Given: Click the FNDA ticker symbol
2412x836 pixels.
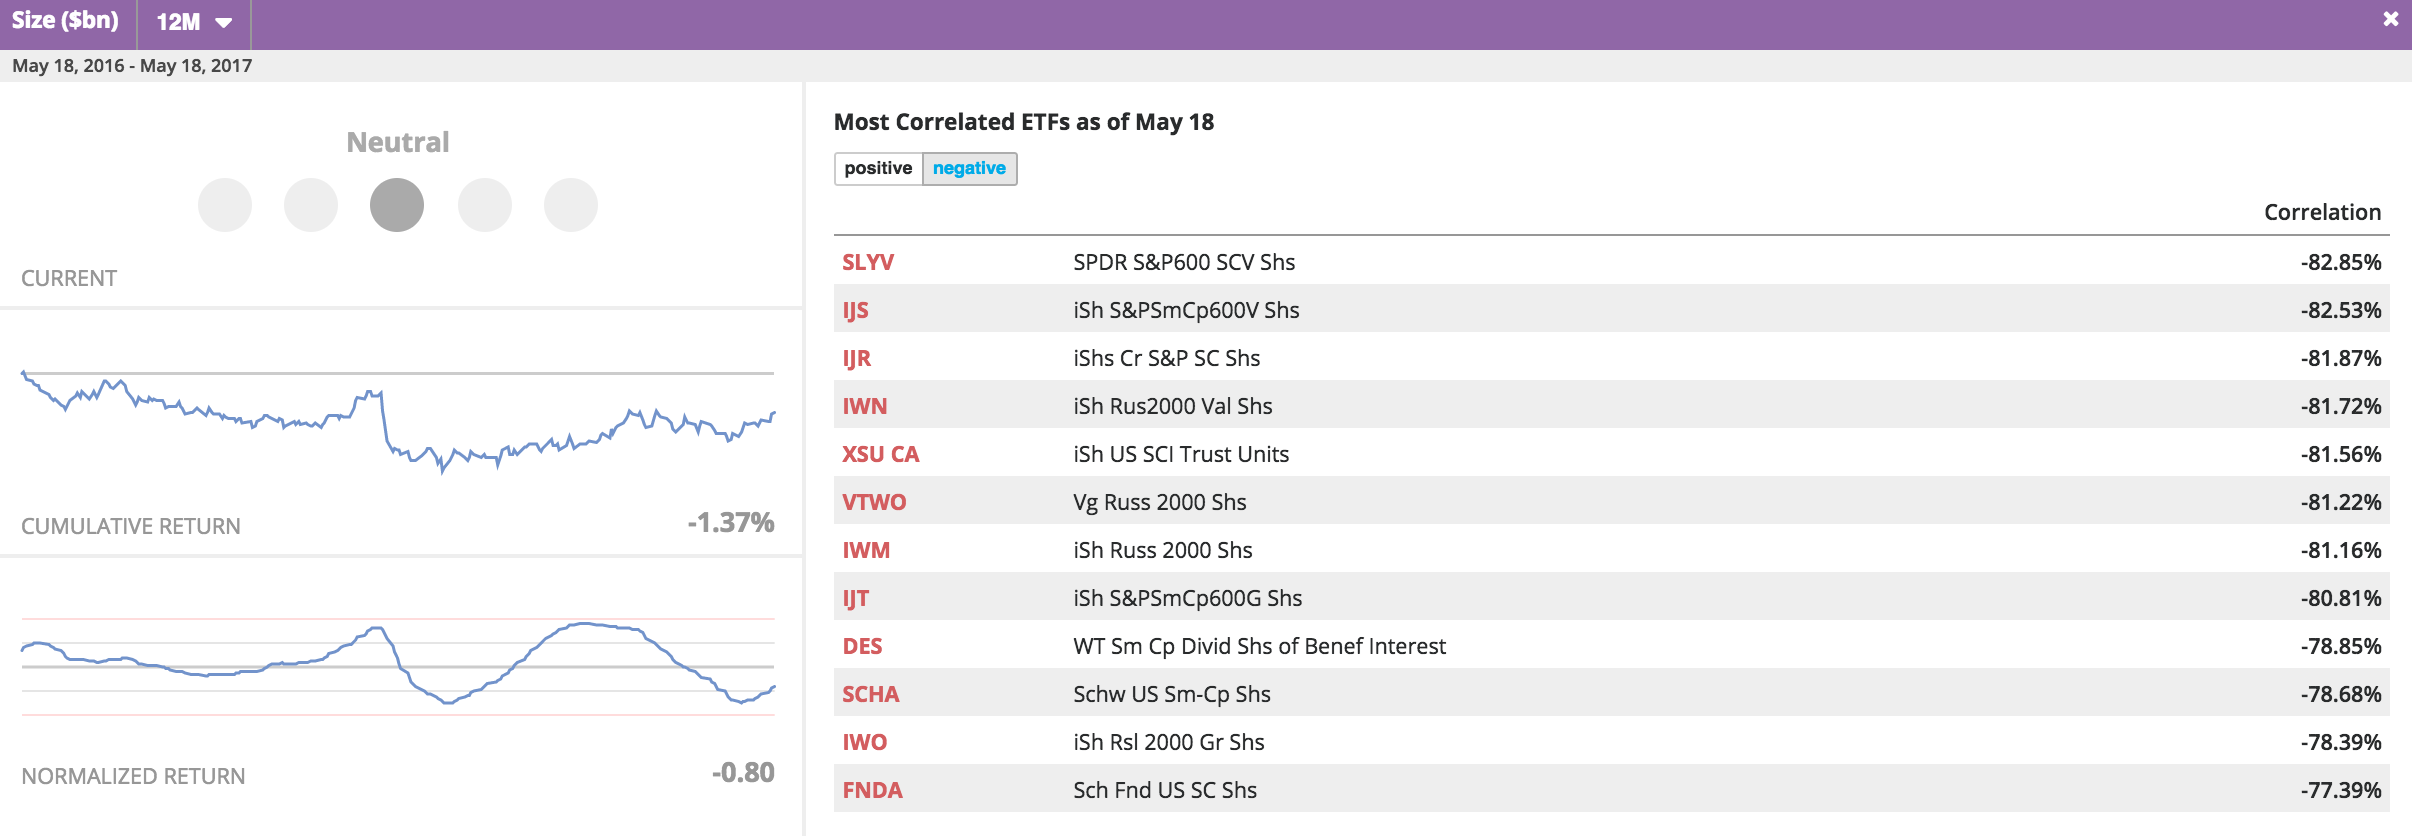Looking at the screenshot, I should point(872,790).
